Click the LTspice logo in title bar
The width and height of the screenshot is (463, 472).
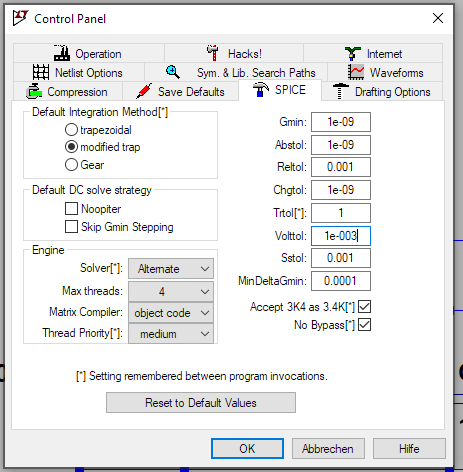(x=20, y=18)
